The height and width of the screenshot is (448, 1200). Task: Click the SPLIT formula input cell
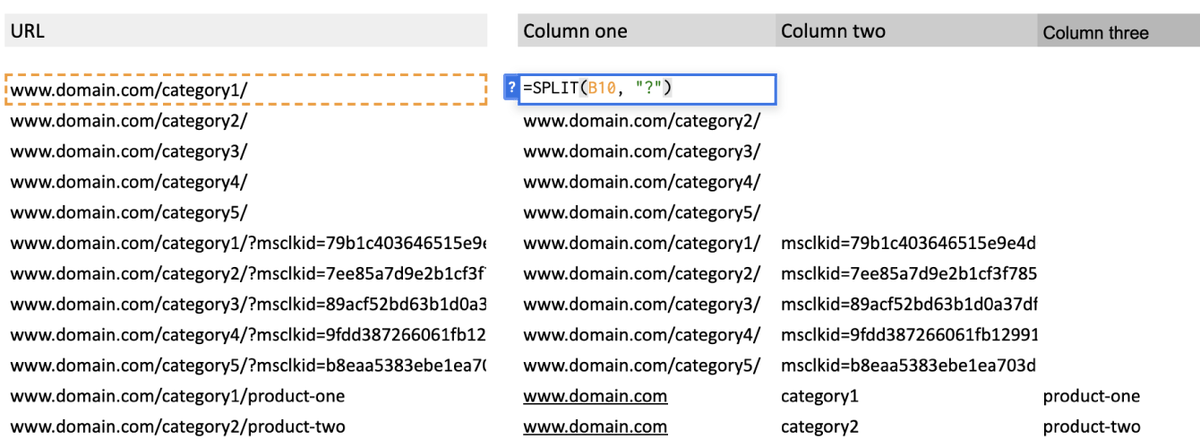(x=647, y=89)
